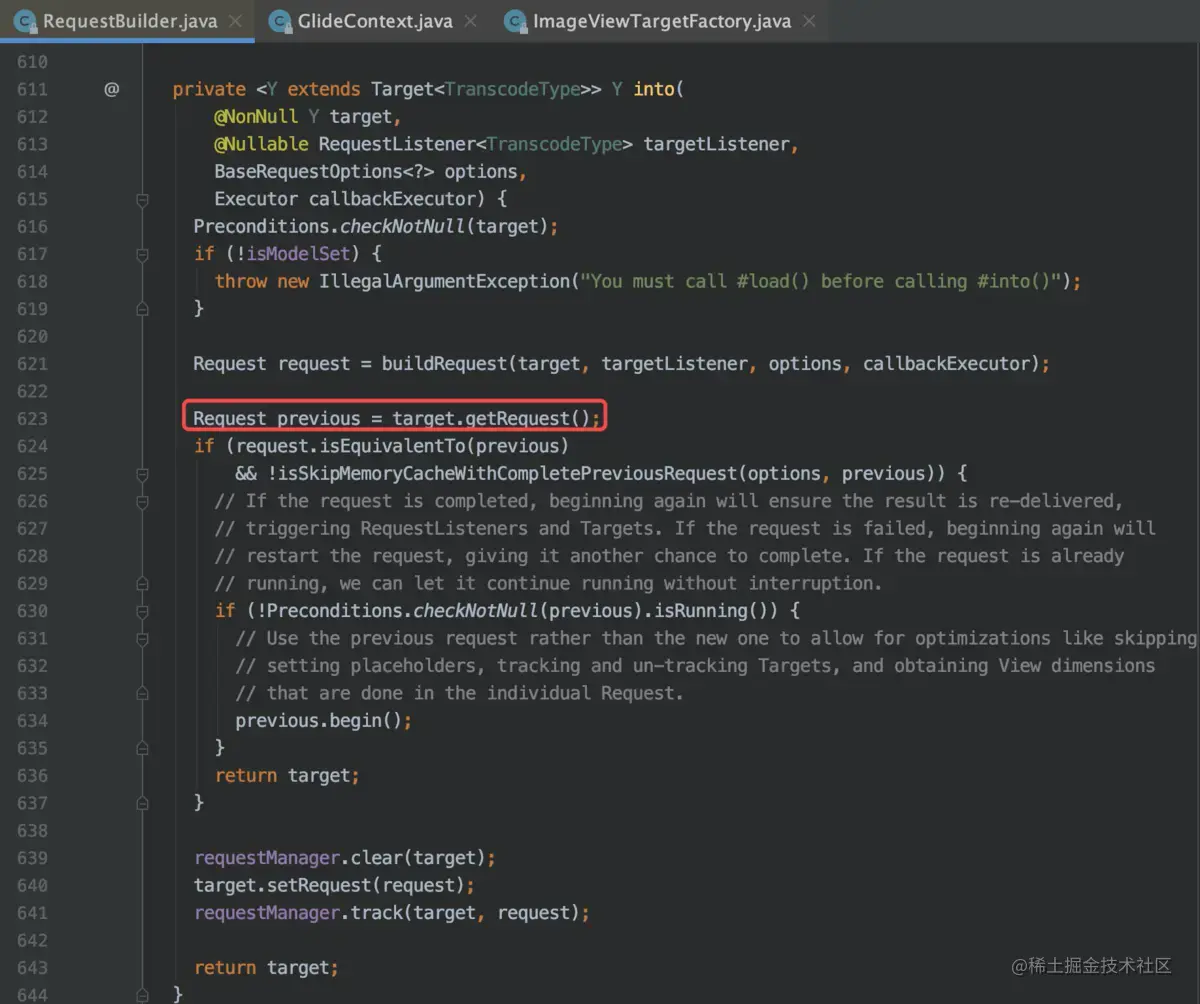Click line number 610 in the gutter
The height and width of the screenshot is (1004, 1200).
point(32,62)
